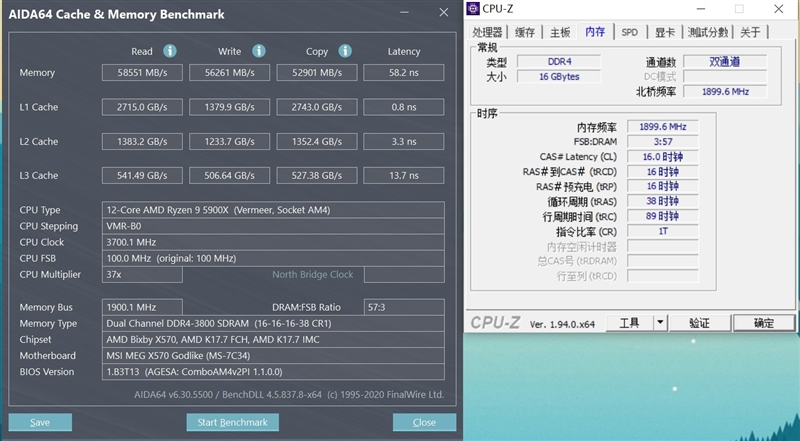Open the 測試分數 tab in CPU-Z

click(x=708, y=32)
